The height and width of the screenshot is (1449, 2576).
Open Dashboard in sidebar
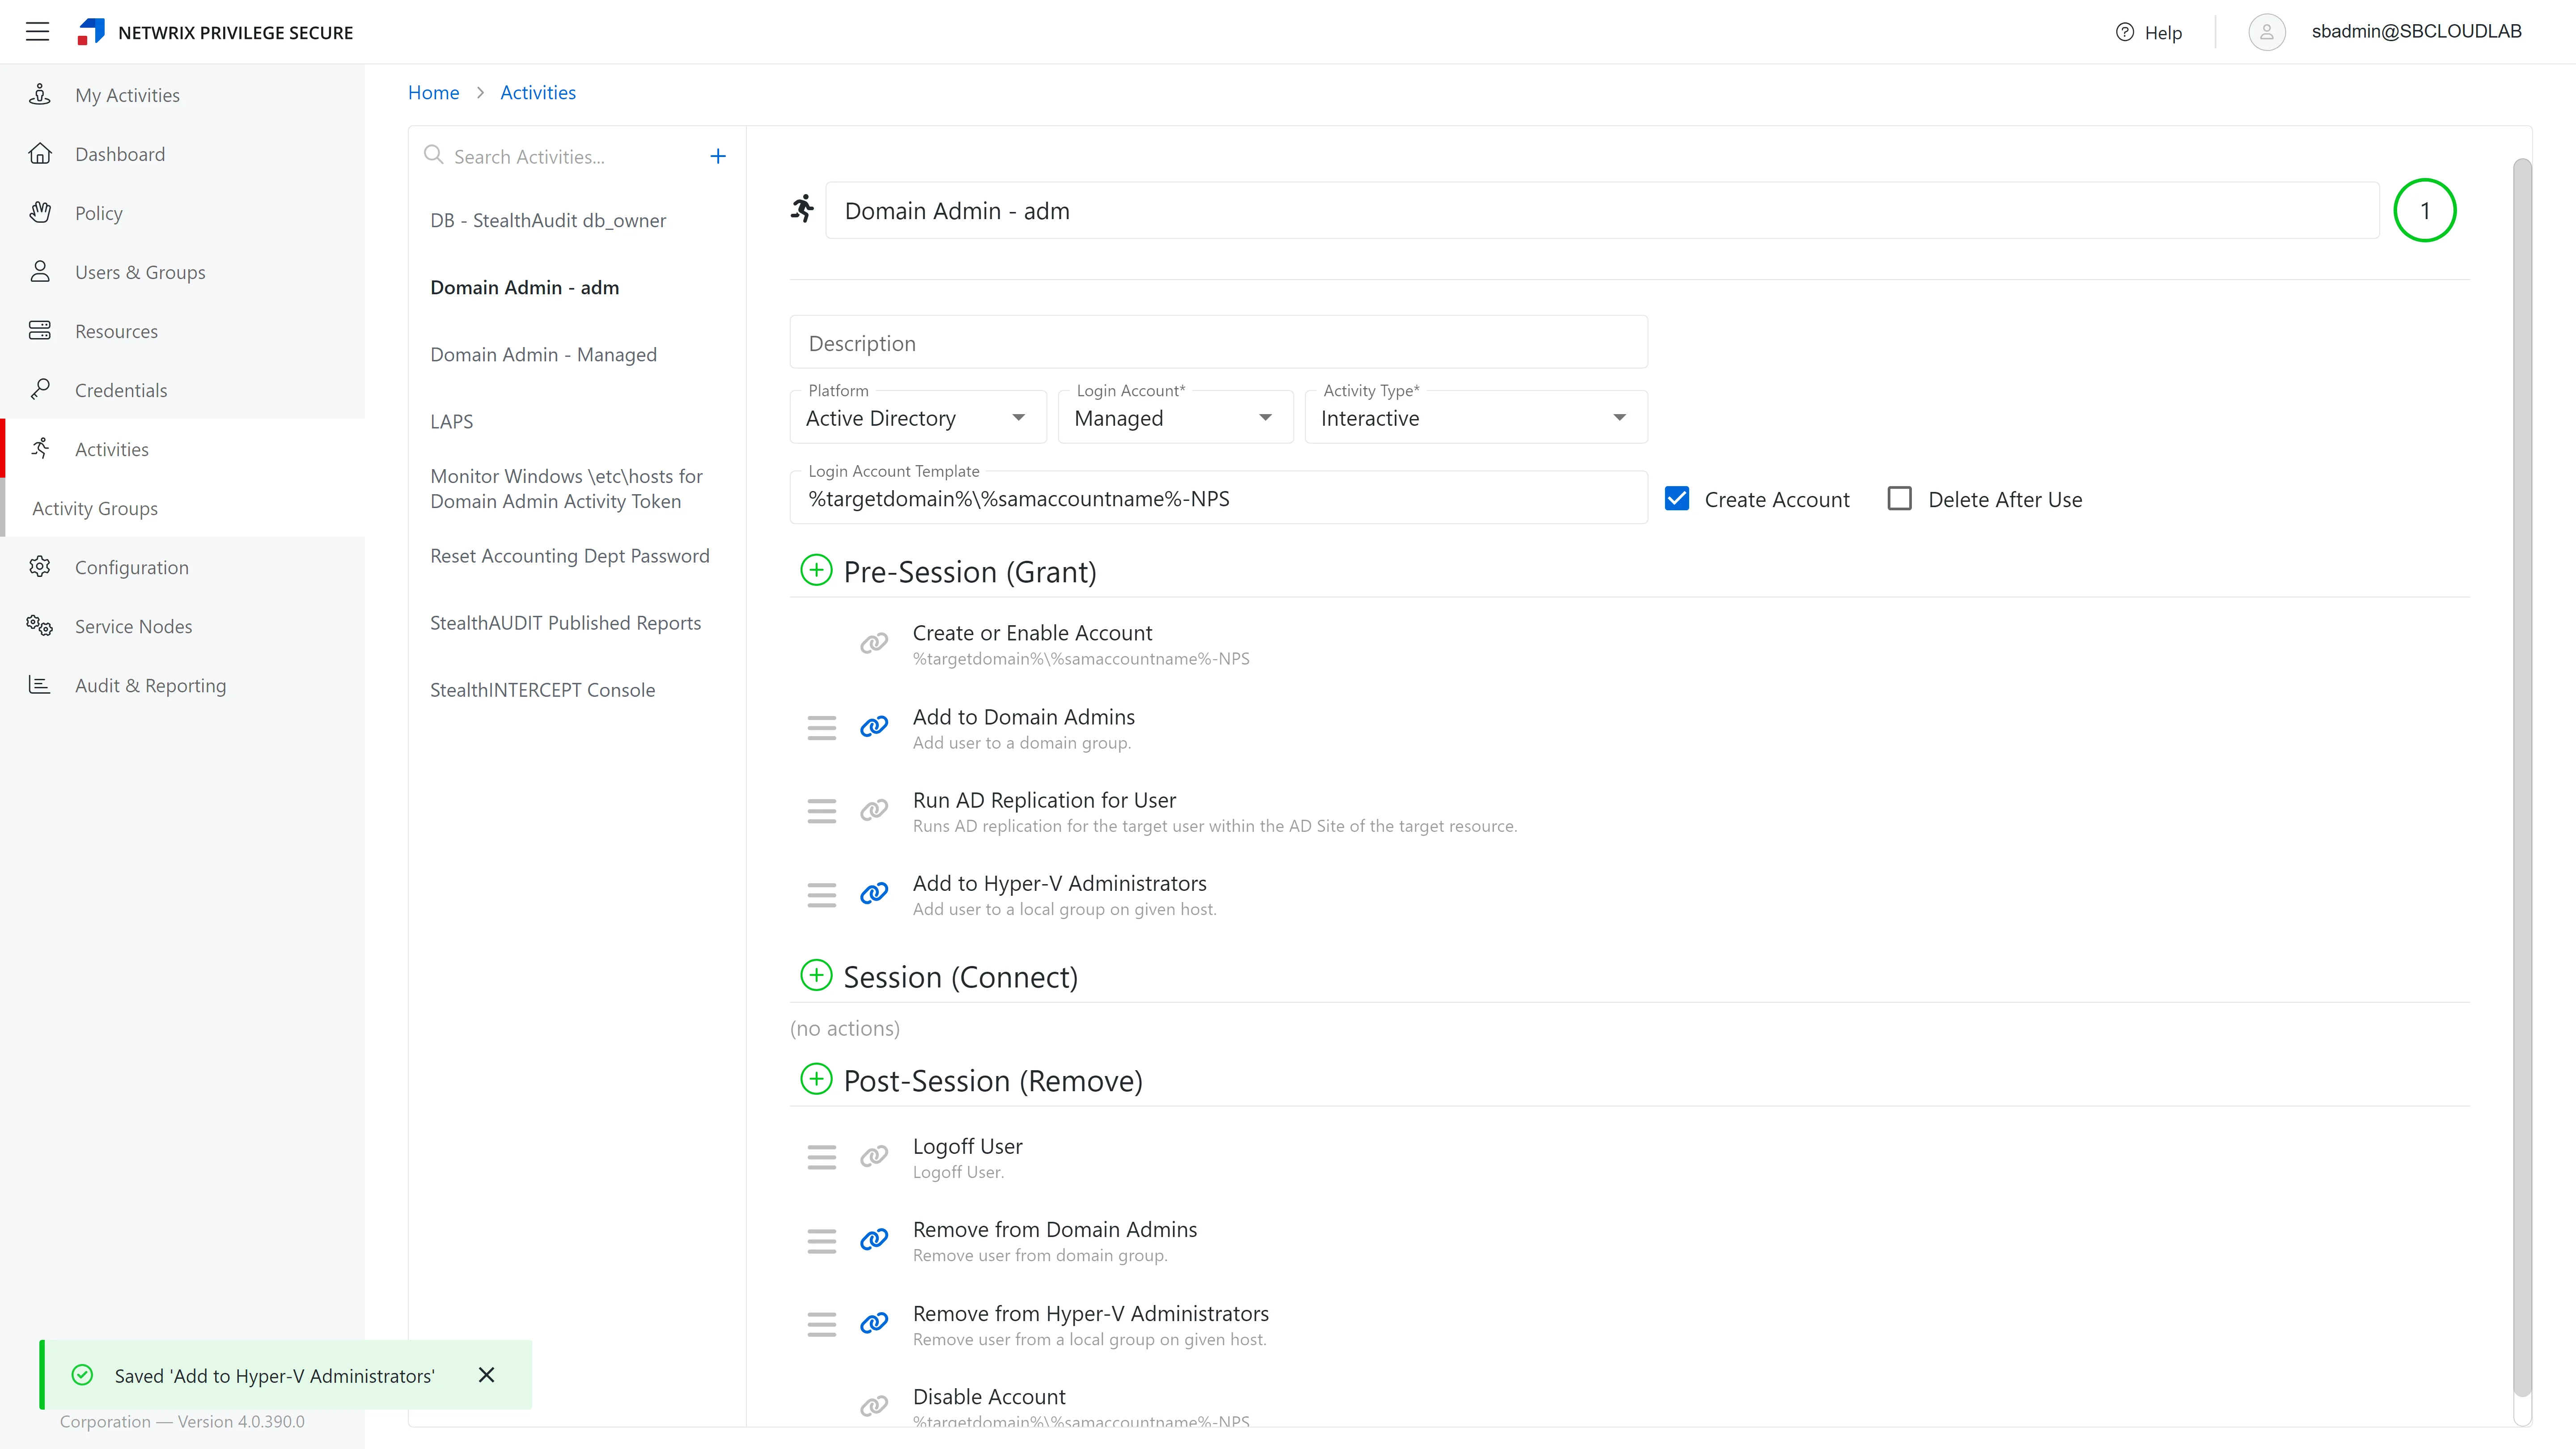182,154
